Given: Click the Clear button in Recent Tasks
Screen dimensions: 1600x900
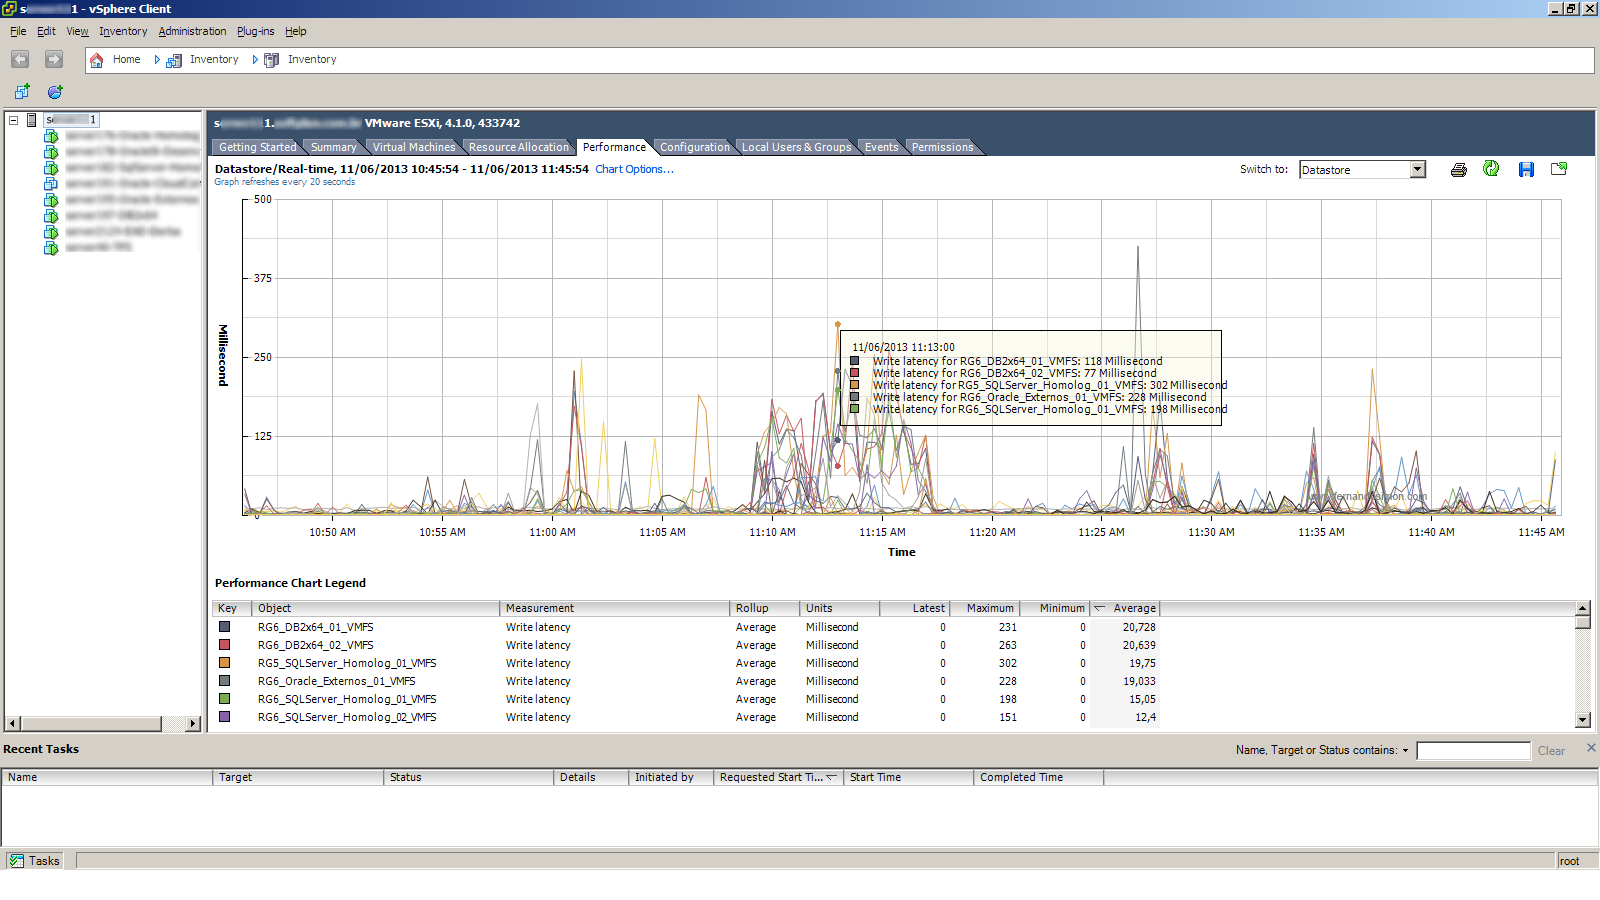Looking at the screenshot, I should tap(1551, 751).
